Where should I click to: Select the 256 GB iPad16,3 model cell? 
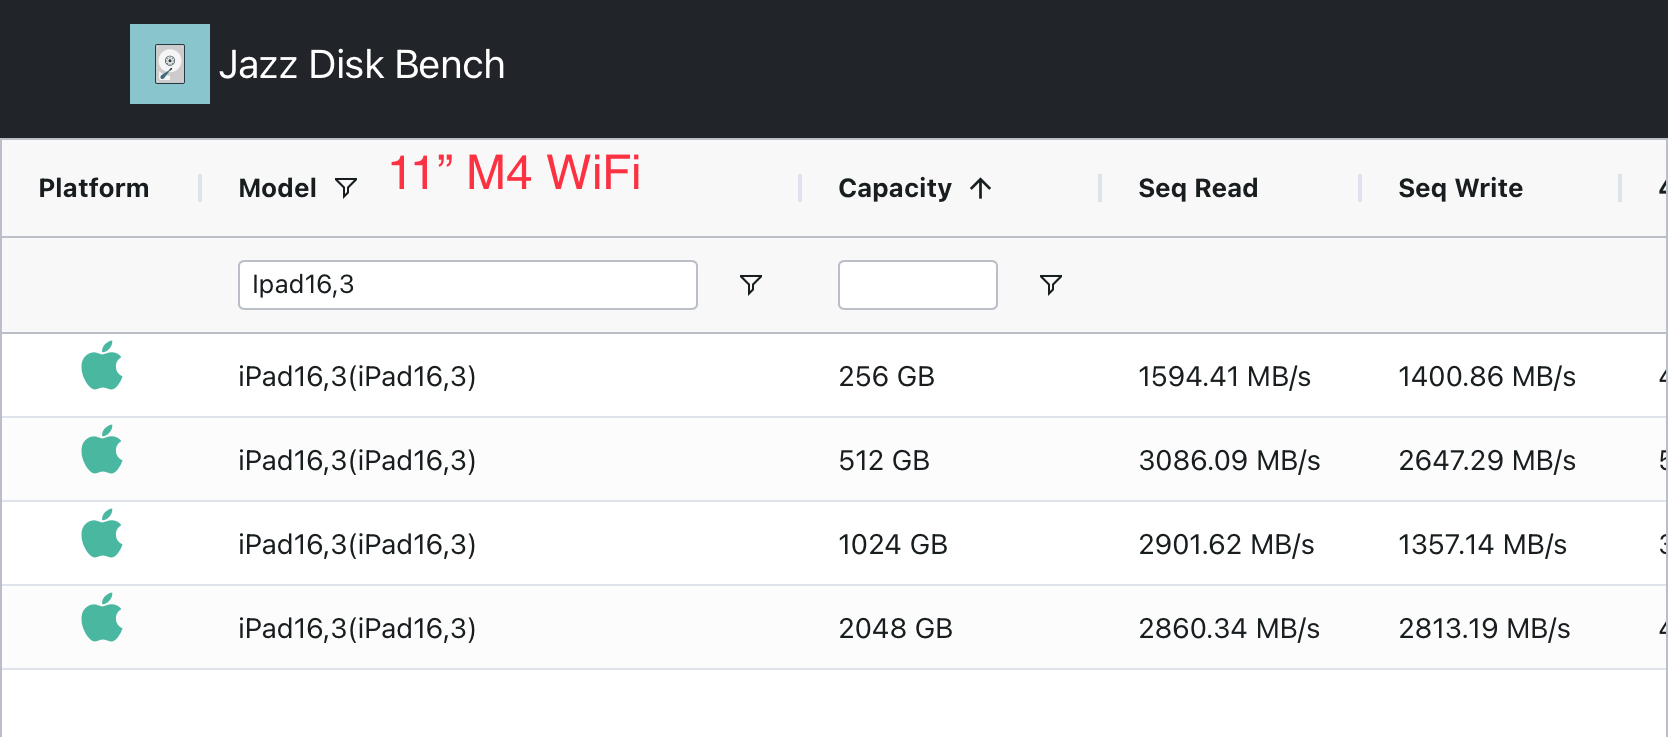coord(357,377)
